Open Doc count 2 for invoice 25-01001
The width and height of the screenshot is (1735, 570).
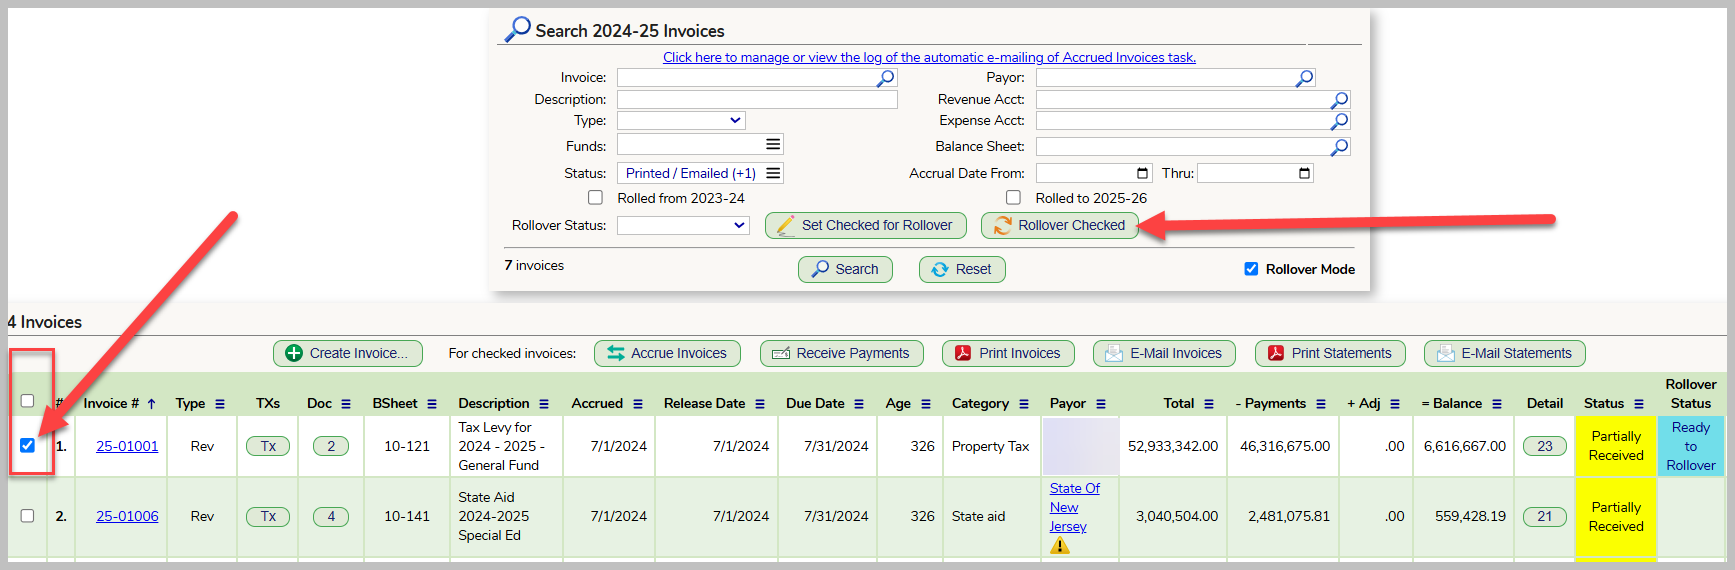pyautogui.click(x=331, y=446)
